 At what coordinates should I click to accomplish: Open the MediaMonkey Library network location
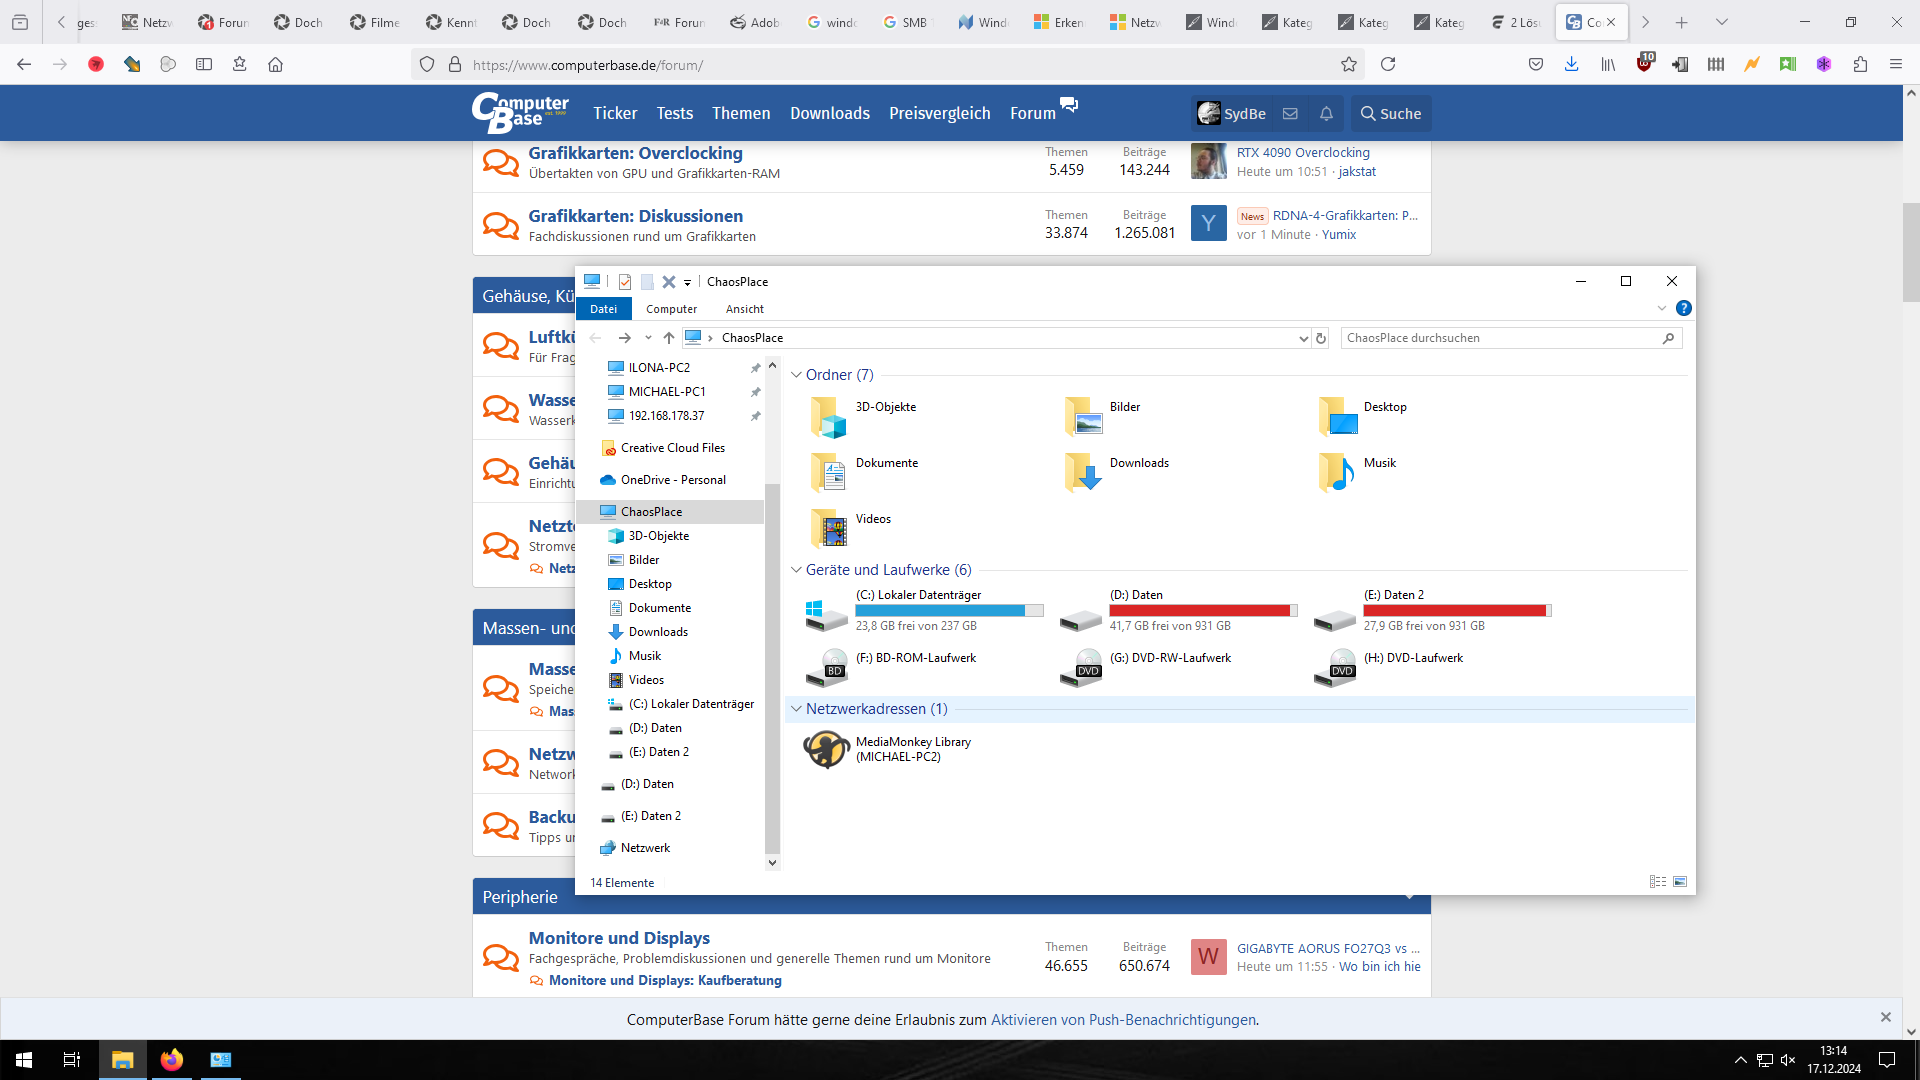pyautogui.click(x=827, y=749)
